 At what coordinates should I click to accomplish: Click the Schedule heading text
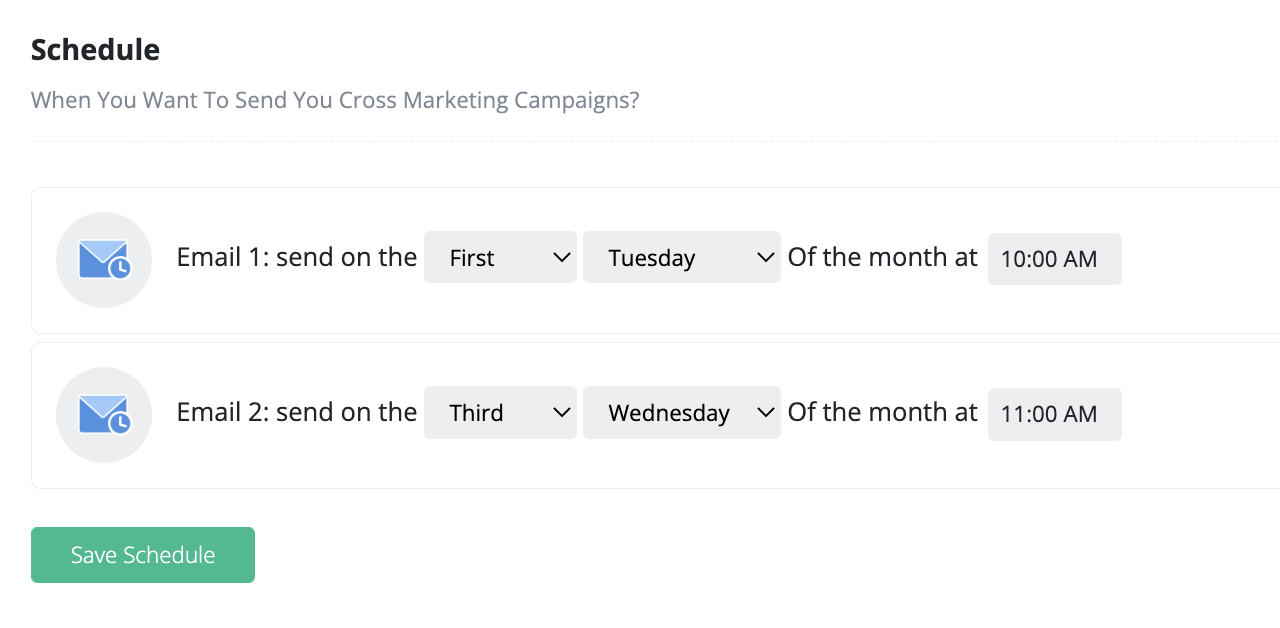[x=95, y=48]
